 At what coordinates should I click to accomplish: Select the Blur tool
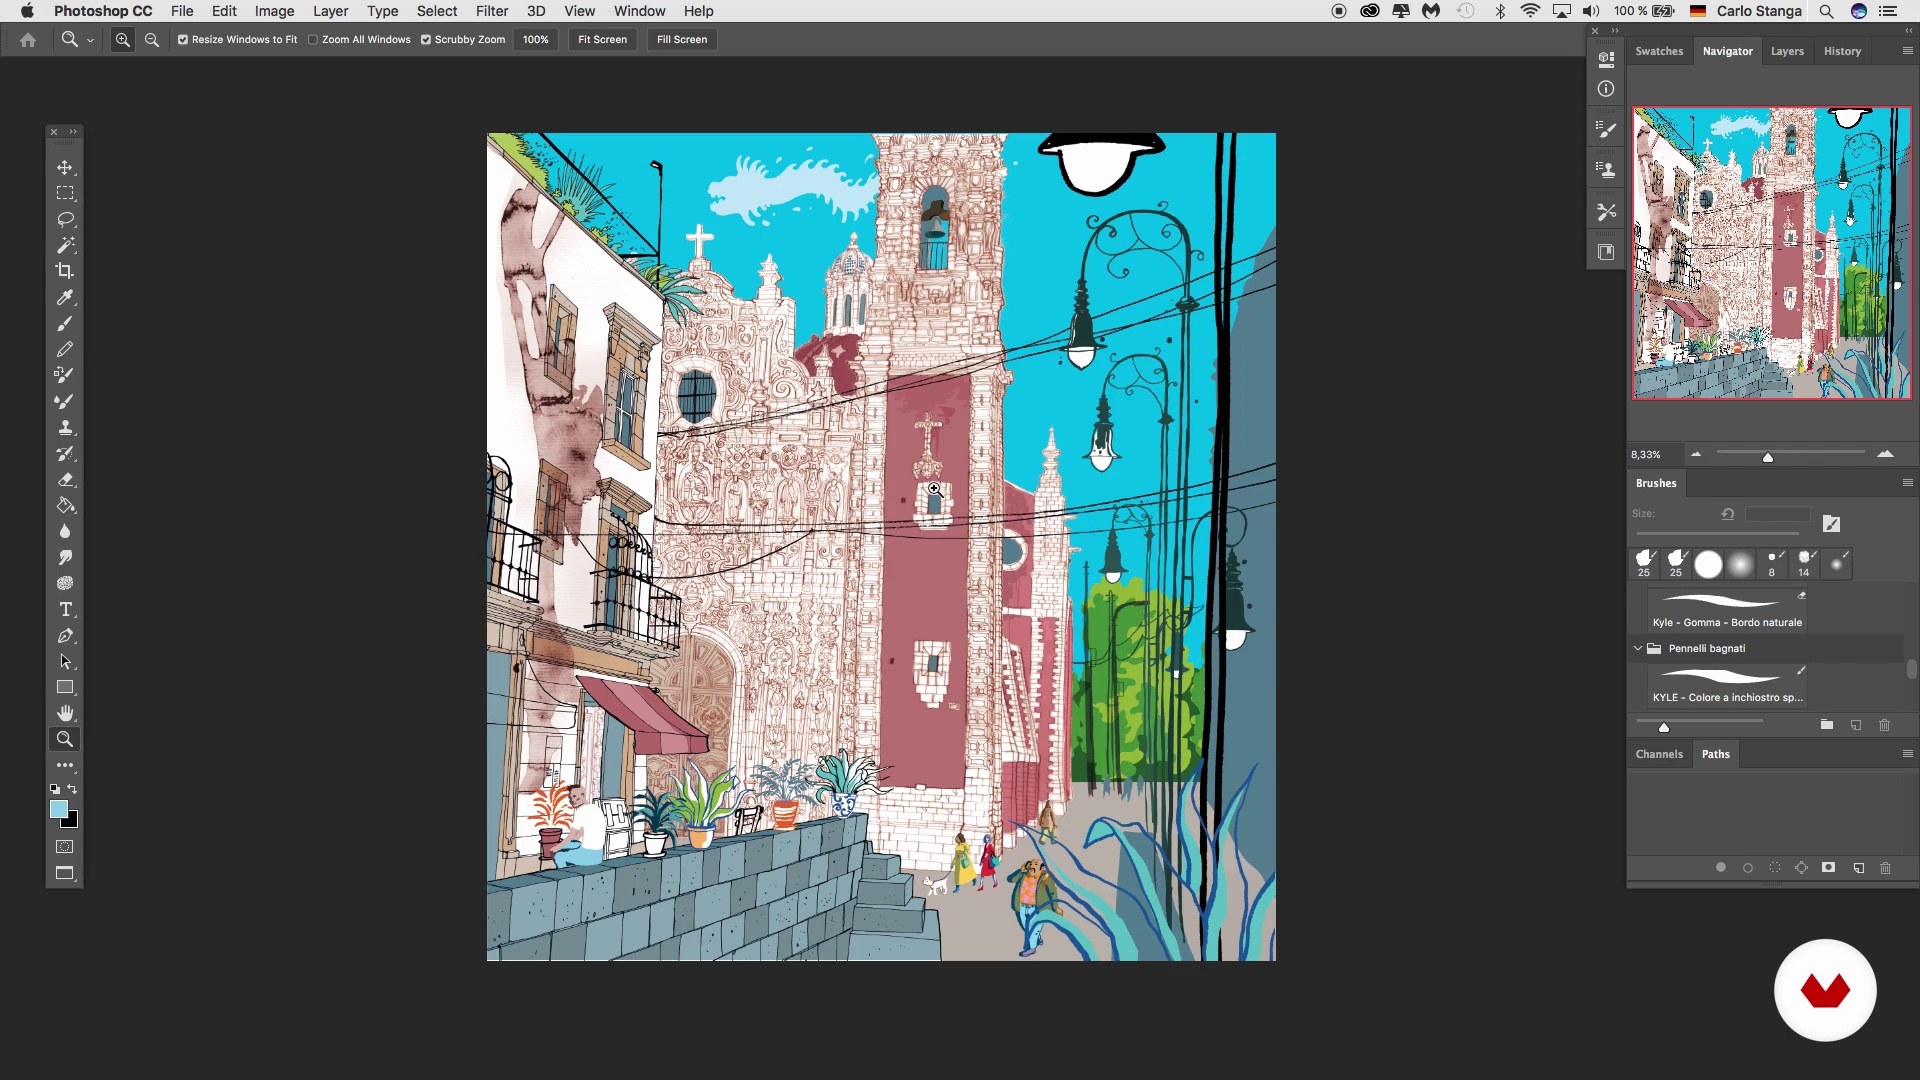tap(65, 531)
